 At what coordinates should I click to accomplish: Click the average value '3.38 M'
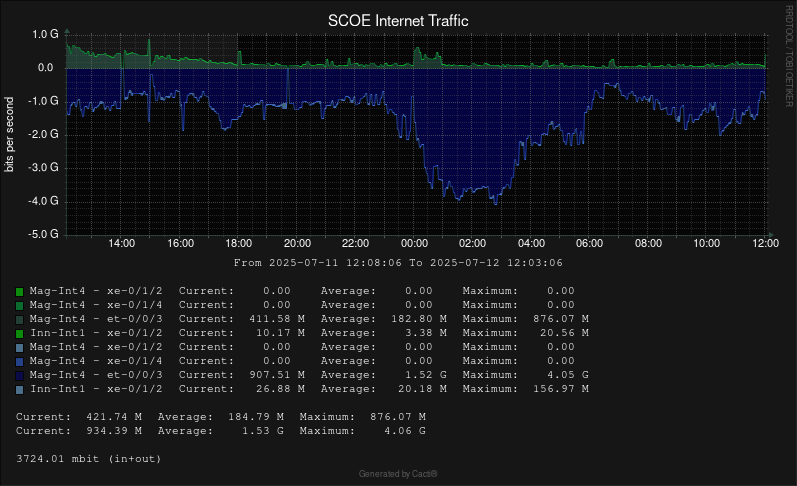pos(426,333)
